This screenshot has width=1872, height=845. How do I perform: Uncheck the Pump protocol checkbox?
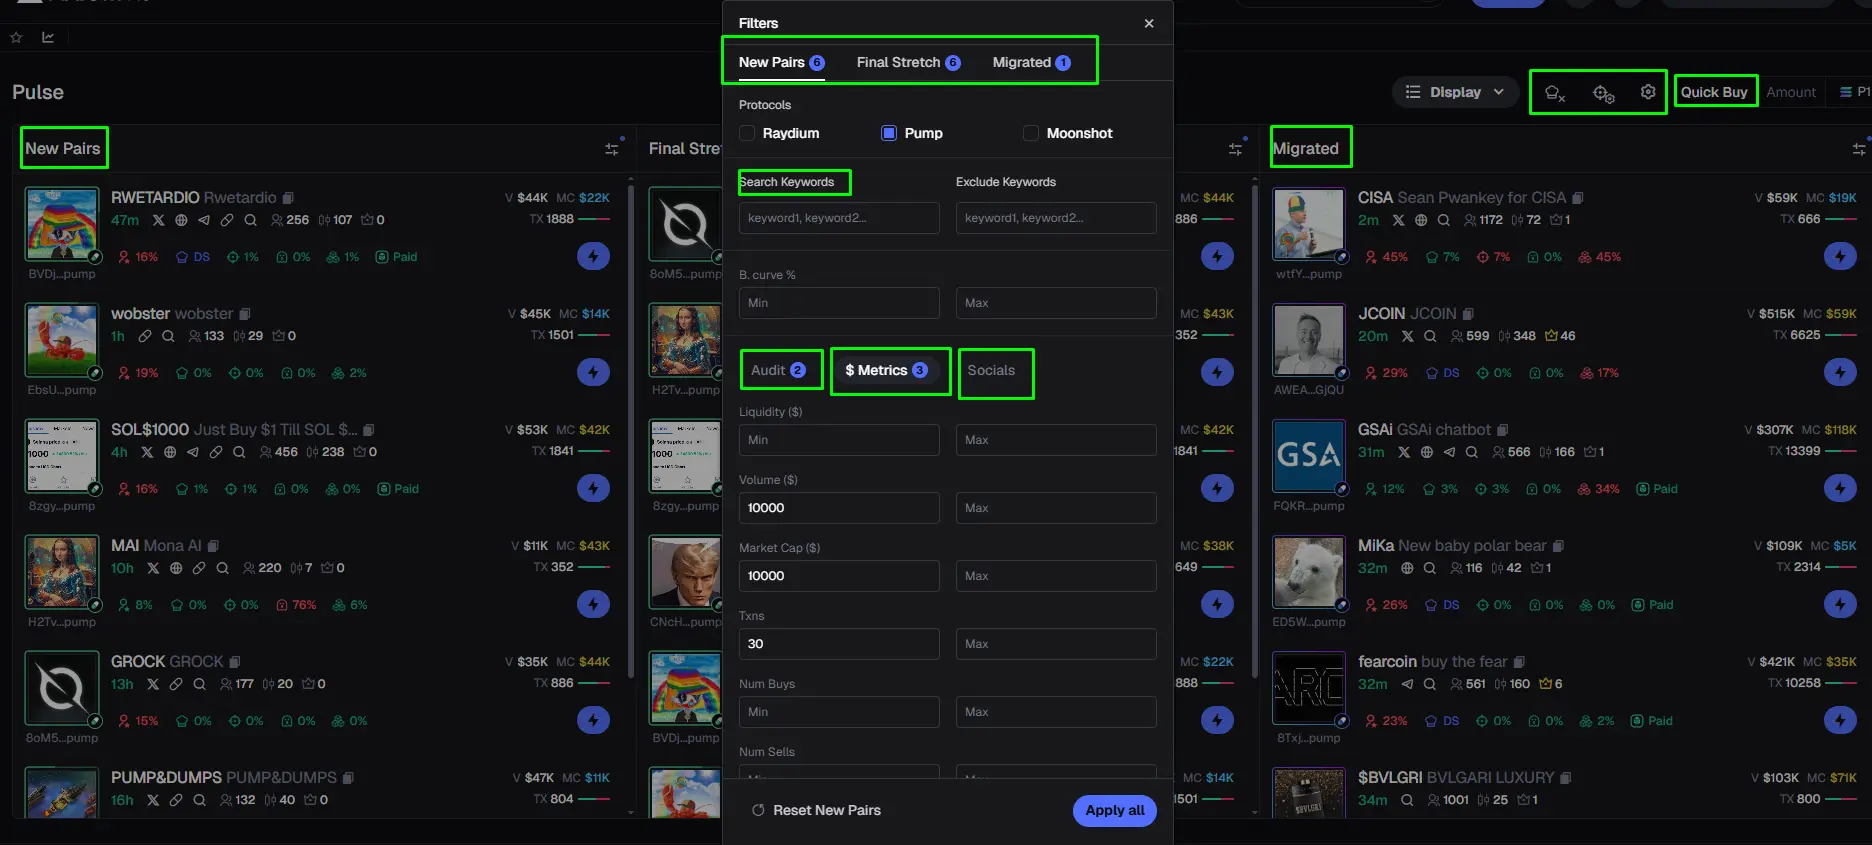tap(889, 133)
